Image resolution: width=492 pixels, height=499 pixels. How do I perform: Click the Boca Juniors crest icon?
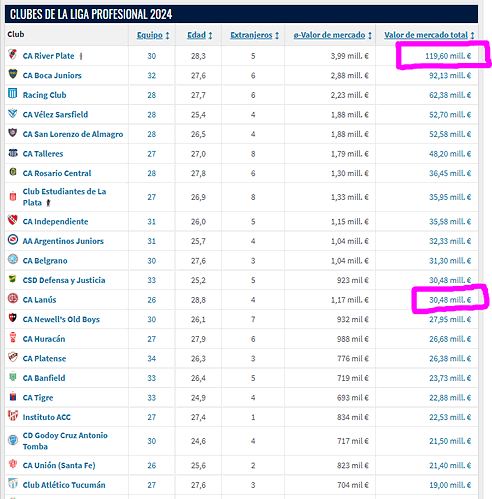(13, 74)
